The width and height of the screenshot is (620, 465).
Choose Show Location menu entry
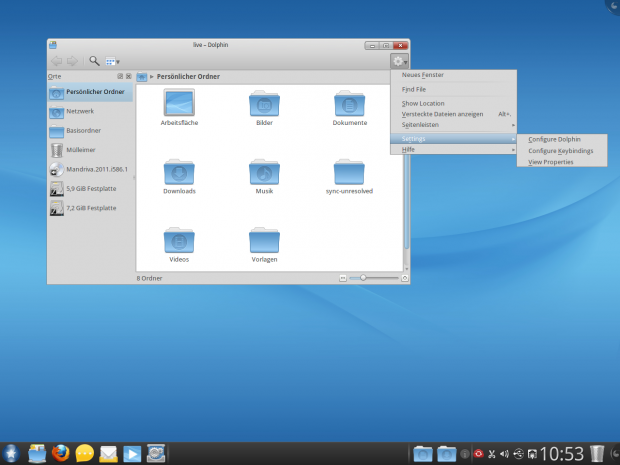[454, 104]
